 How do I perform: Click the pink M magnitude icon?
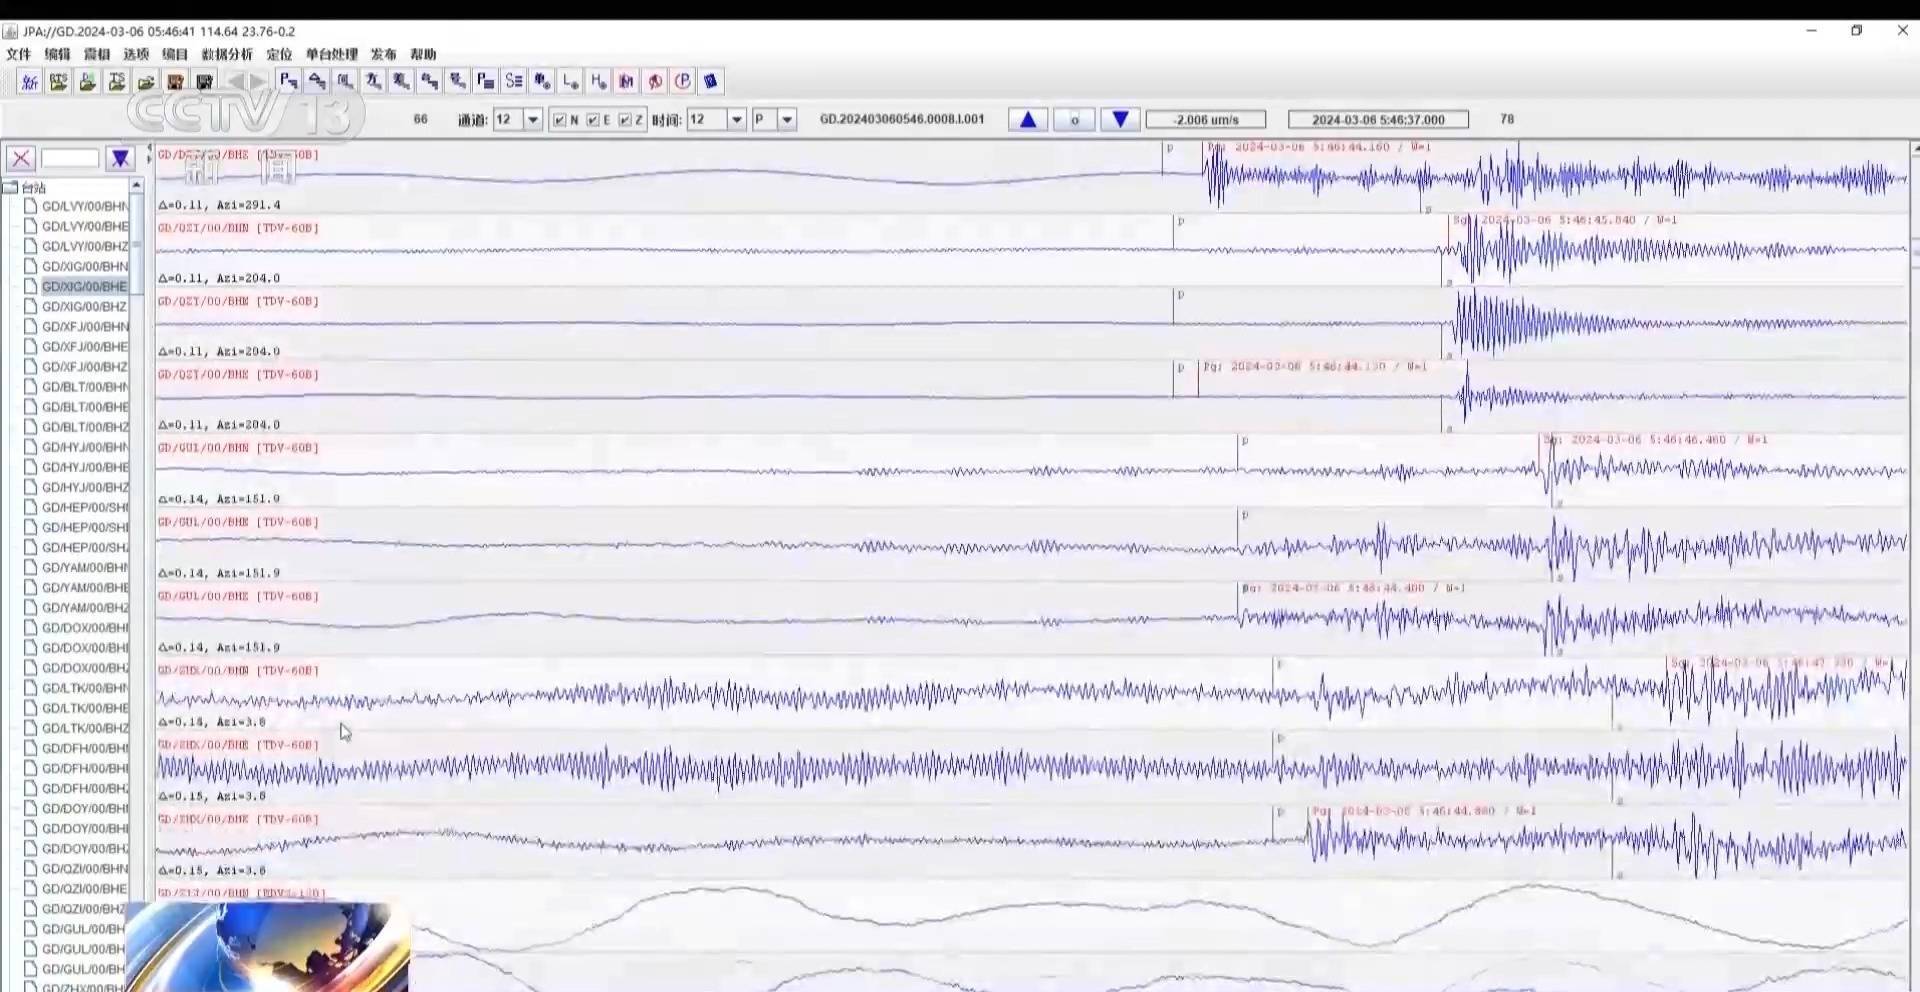click(x=626, y=81)
